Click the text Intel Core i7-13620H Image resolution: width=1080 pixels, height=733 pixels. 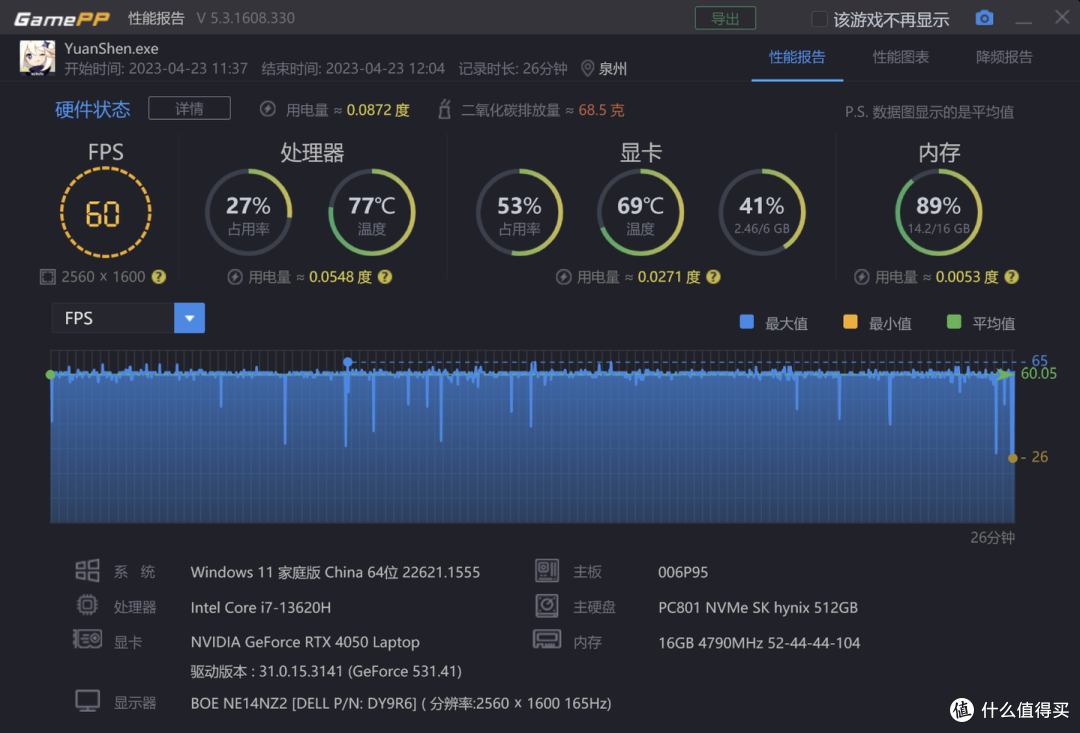[x=260, y=608]
